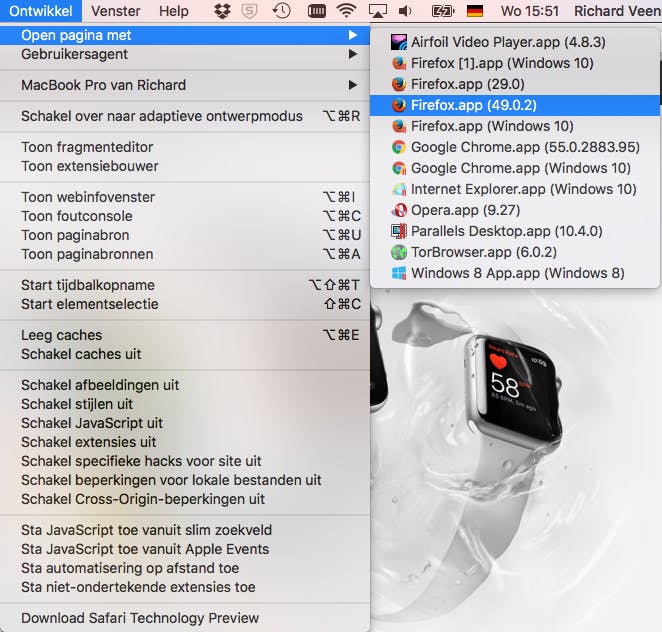
Task: Open the Wi-Fi status menu
Action: [x=346, y=11]
